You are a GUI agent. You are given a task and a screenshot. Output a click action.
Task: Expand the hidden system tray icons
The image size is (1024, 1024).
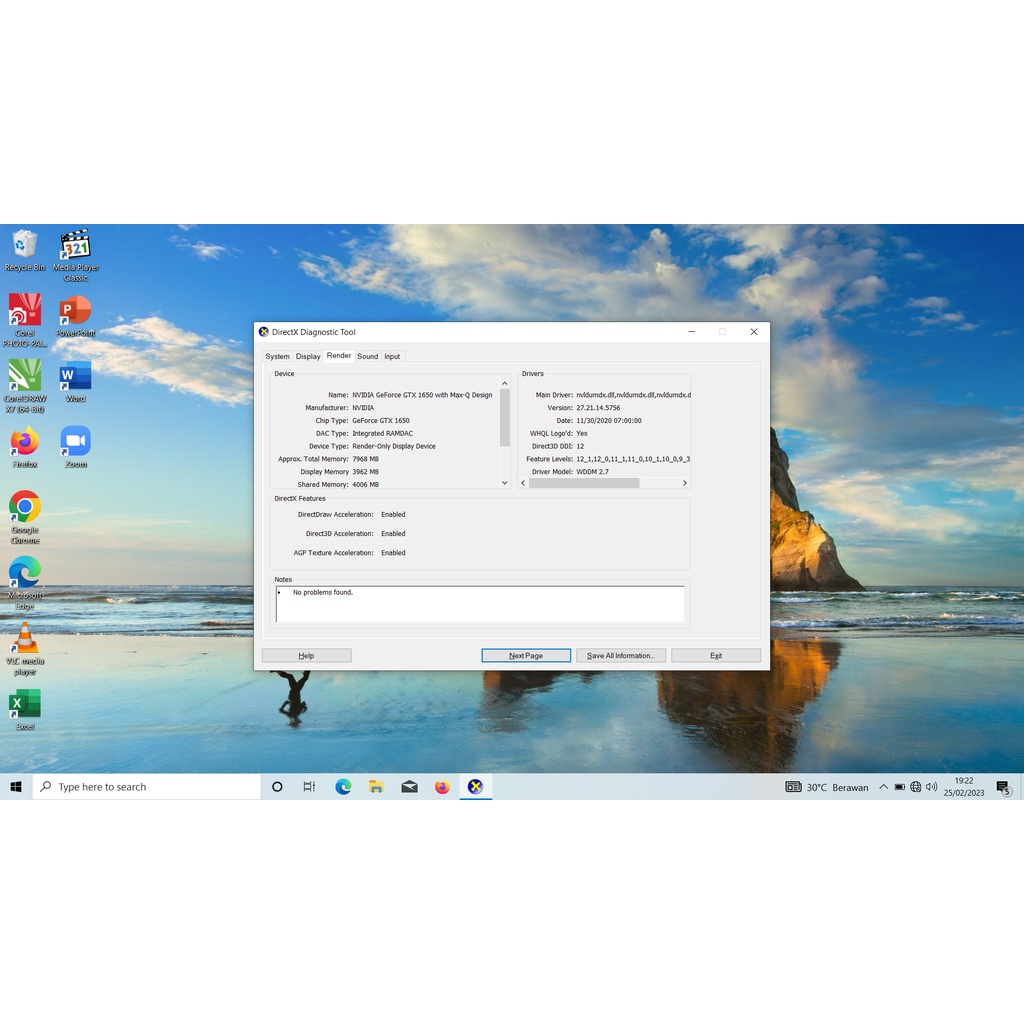tap(883, 787)
